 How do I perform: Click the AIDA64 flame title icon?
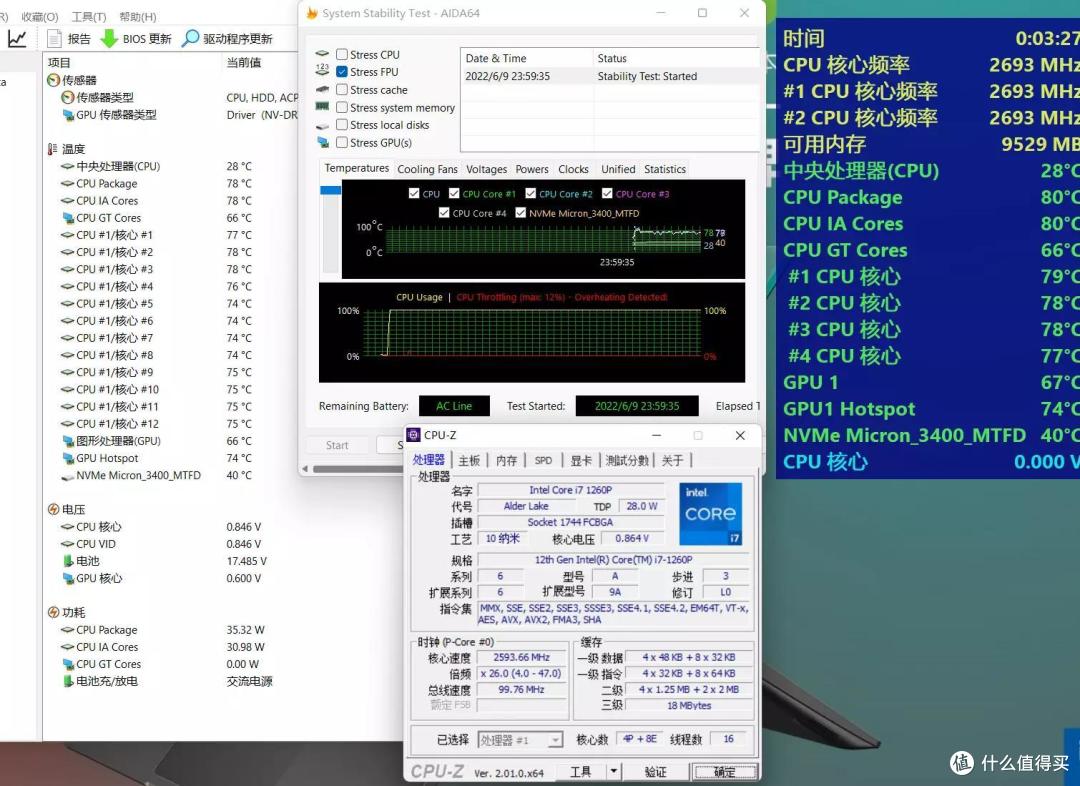coord(312,13)
